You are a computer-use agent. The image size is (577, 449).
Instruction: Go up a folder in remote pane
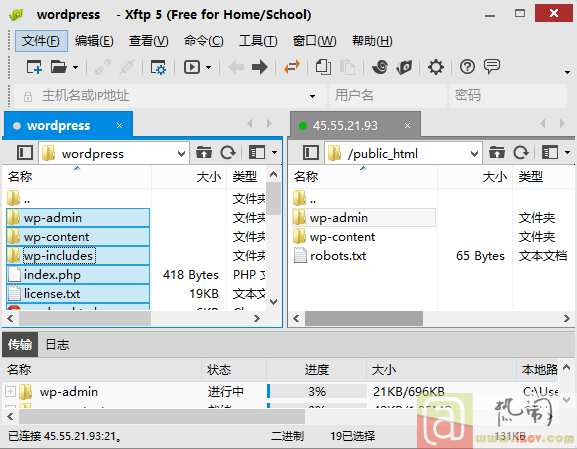[497, 152]
